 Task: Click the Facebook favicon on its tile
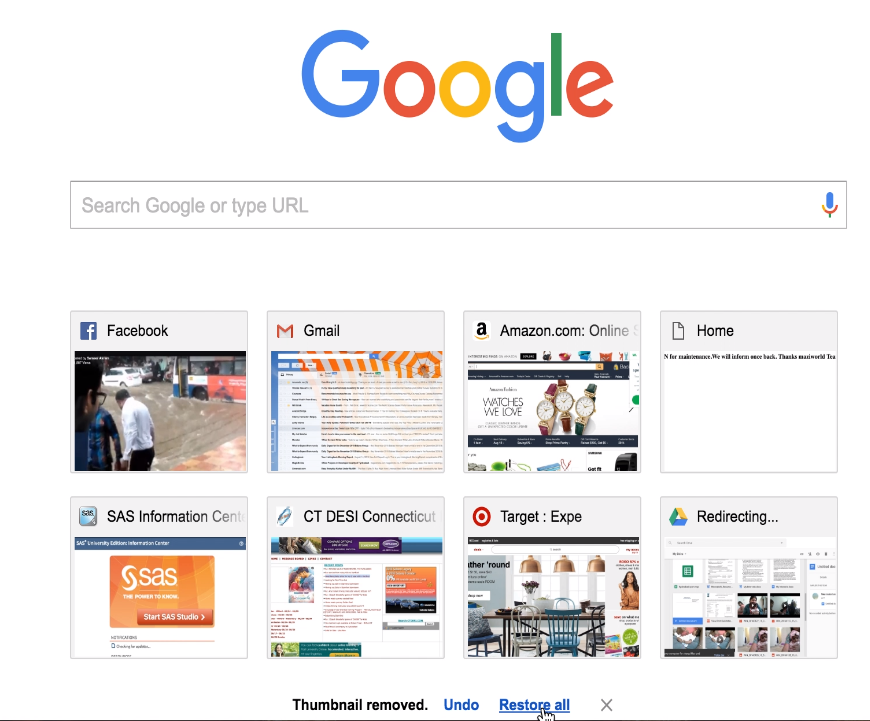(88, 331)
